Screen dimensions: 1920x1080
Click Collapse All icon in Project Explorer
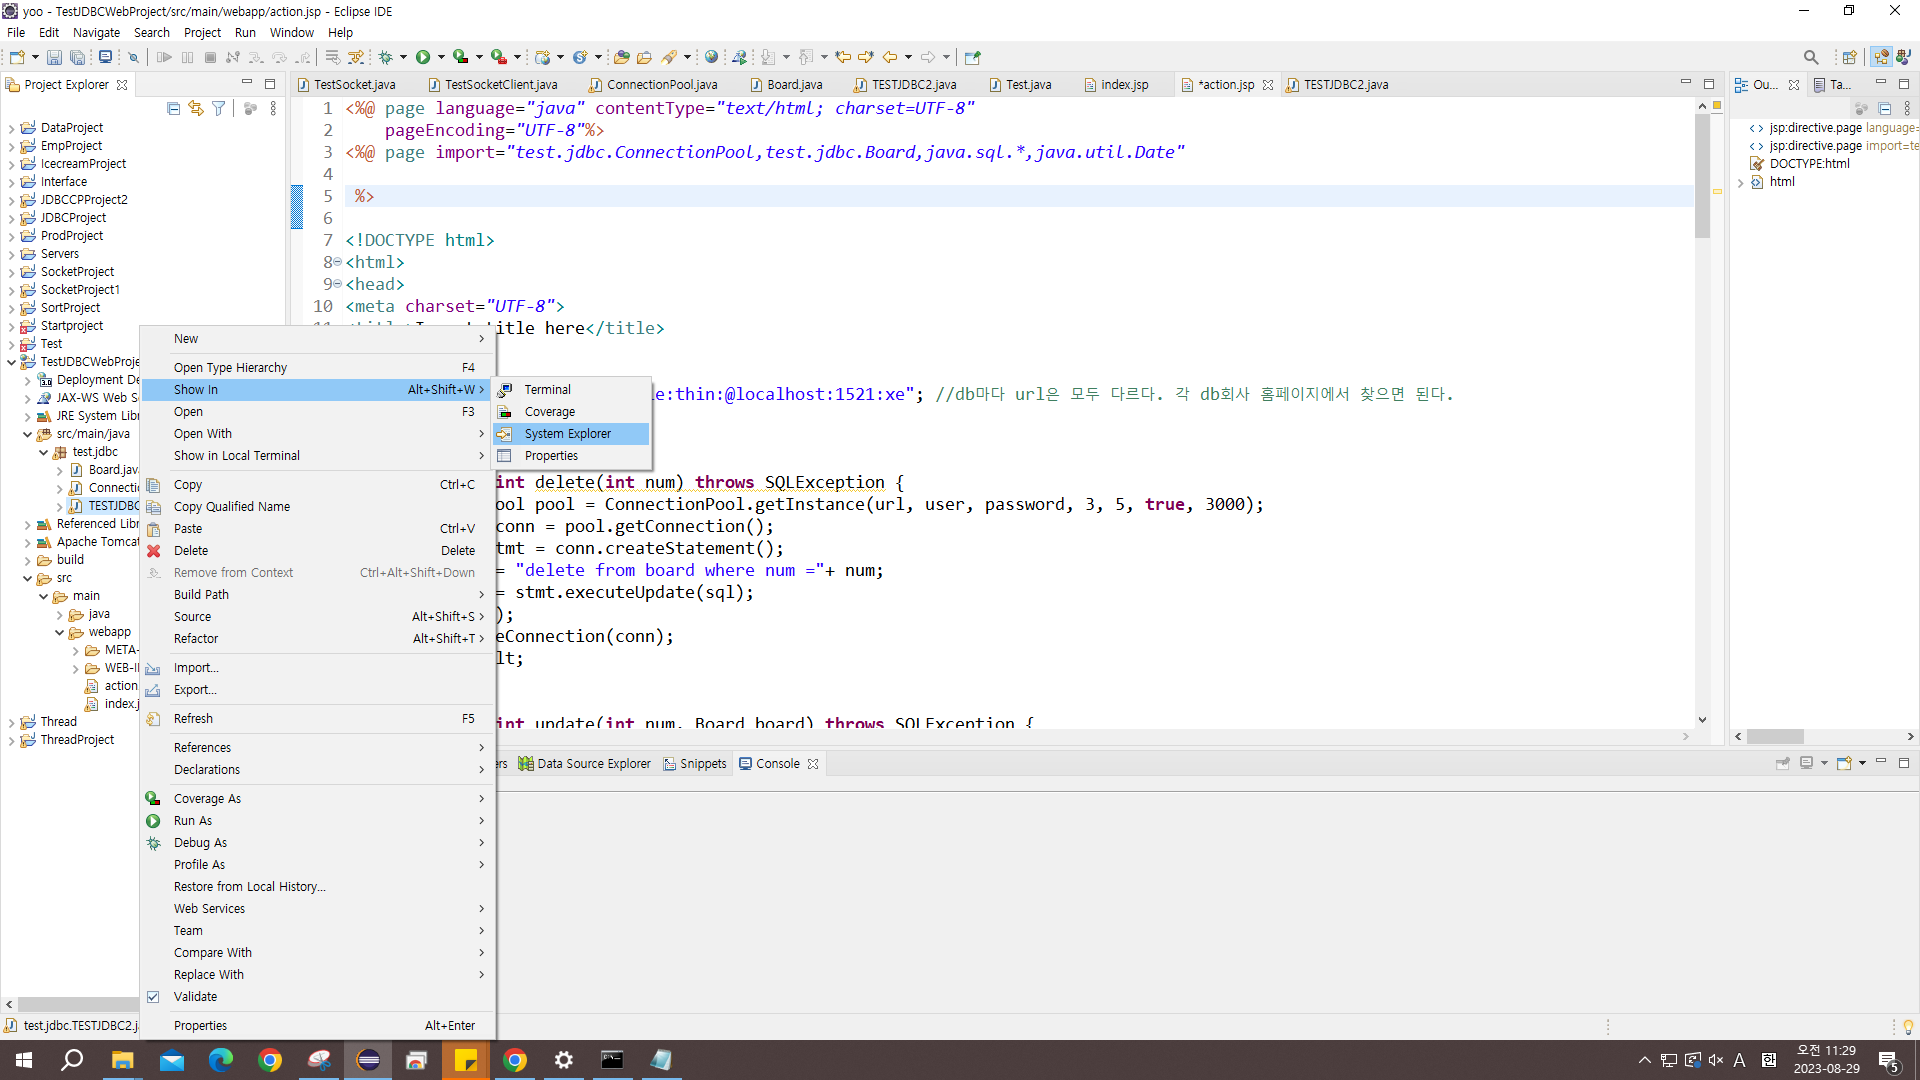tap(173, 108)
